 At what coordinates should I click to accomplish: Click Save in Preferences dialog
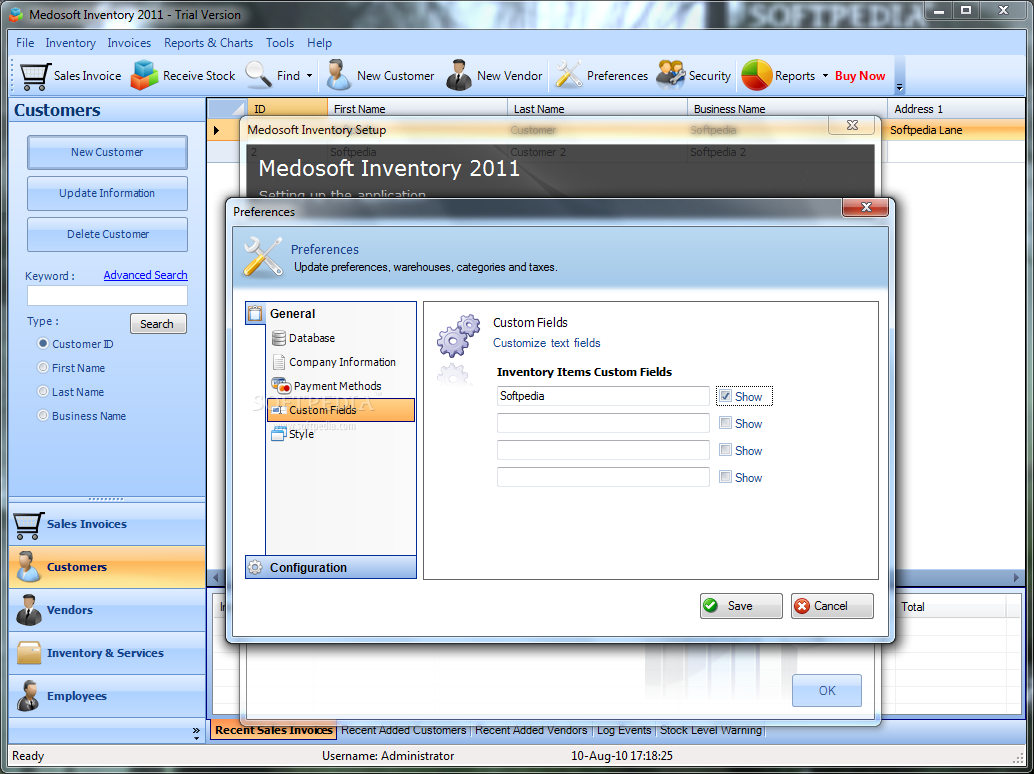(x=741, y=606)
